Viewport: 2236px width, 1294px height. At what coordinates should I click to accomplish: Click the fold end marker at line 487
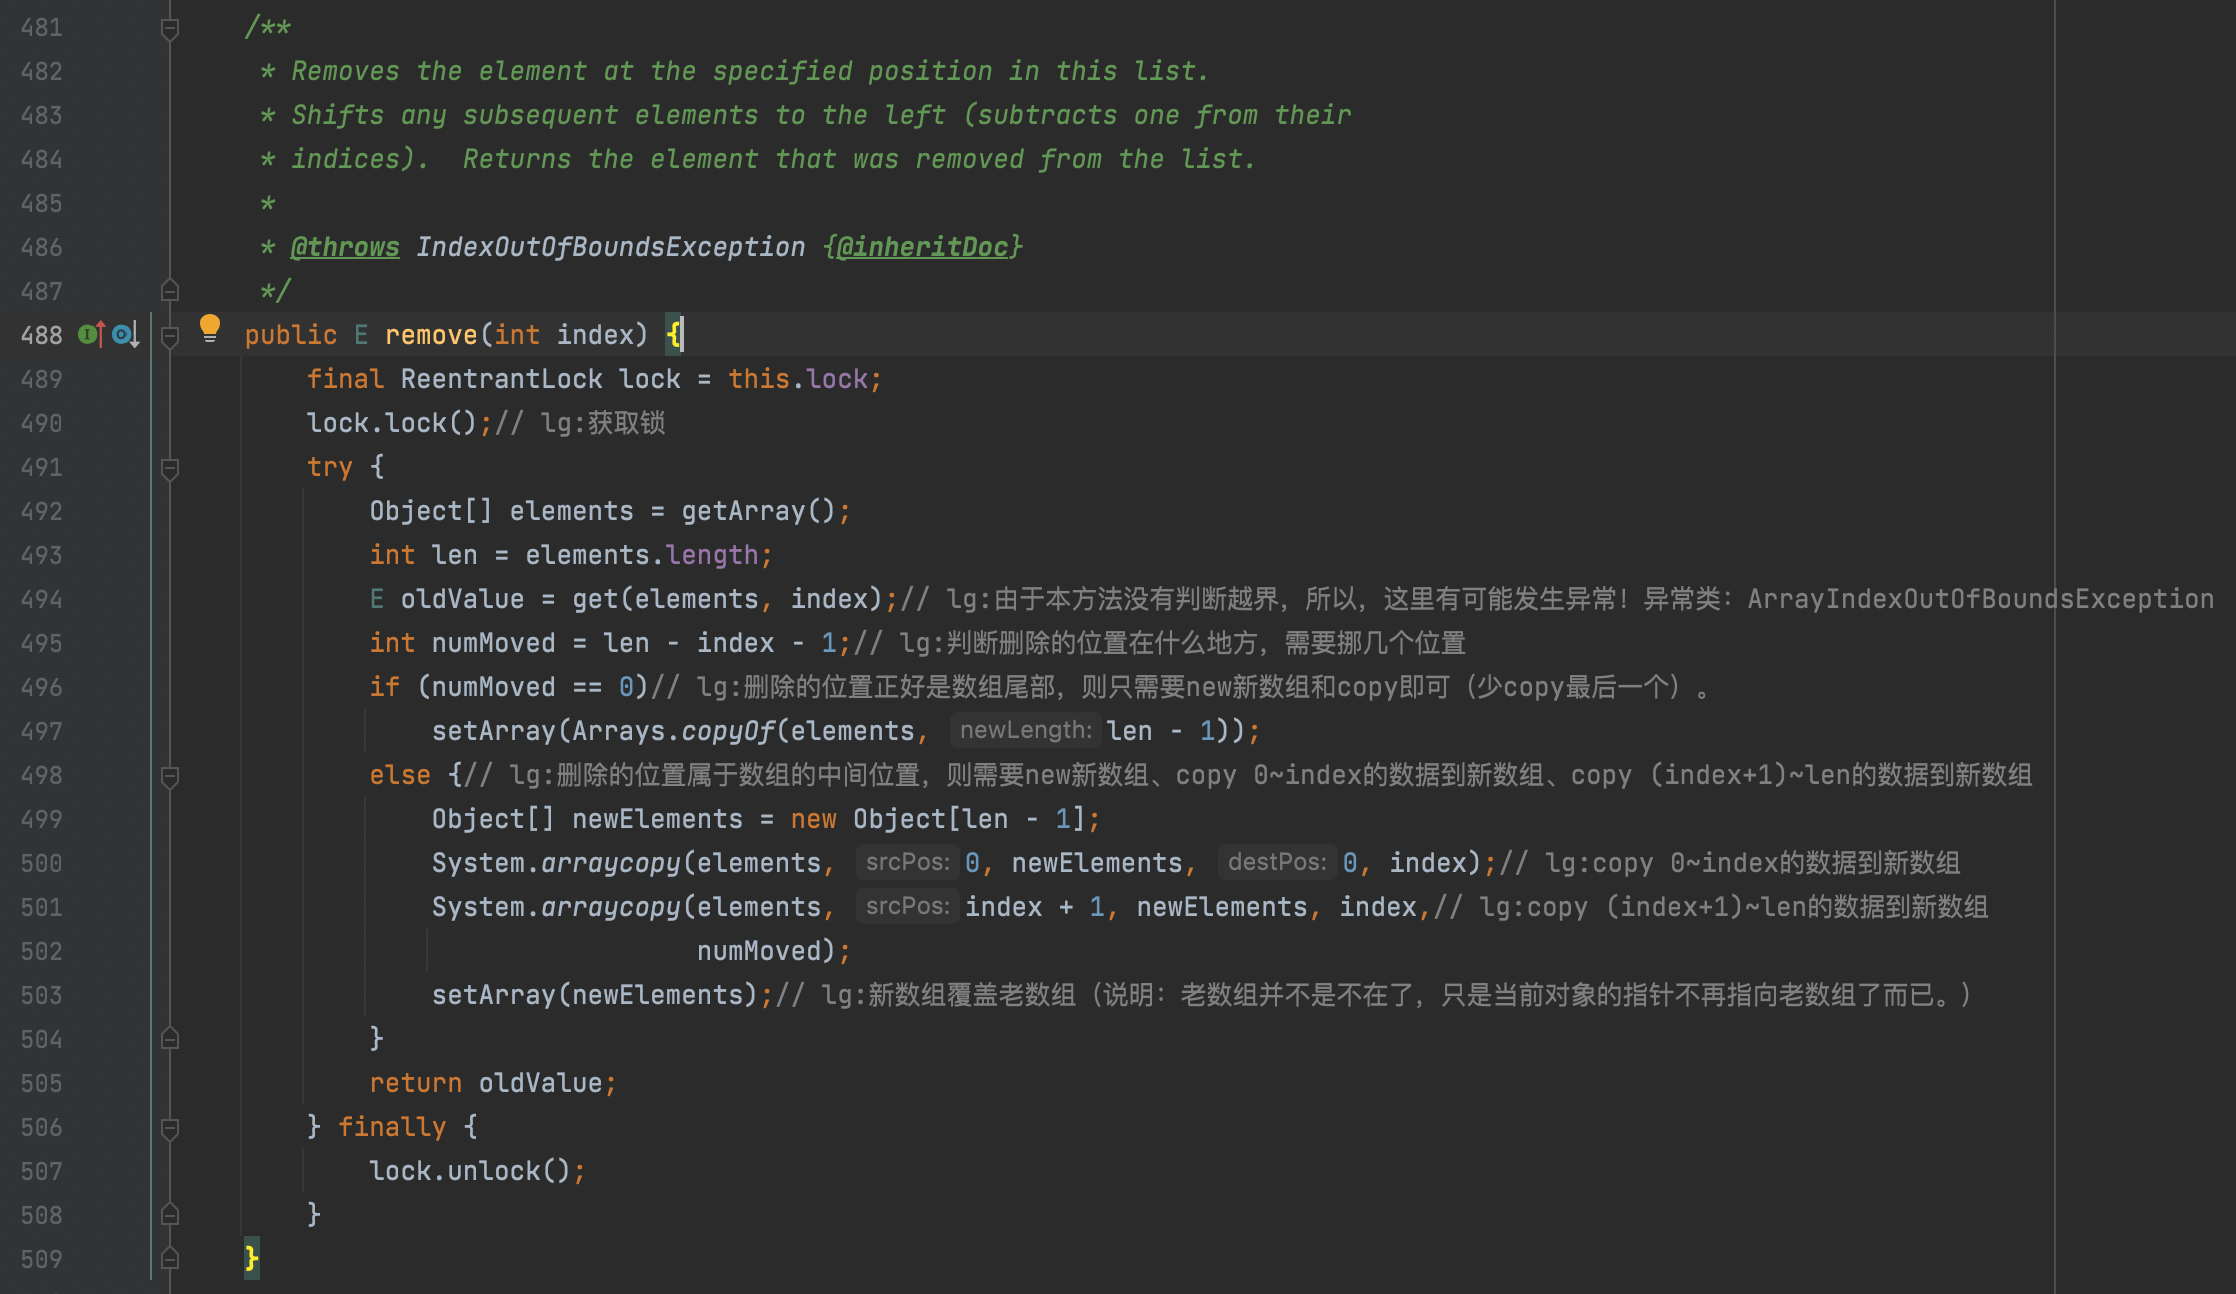(170, 290)
